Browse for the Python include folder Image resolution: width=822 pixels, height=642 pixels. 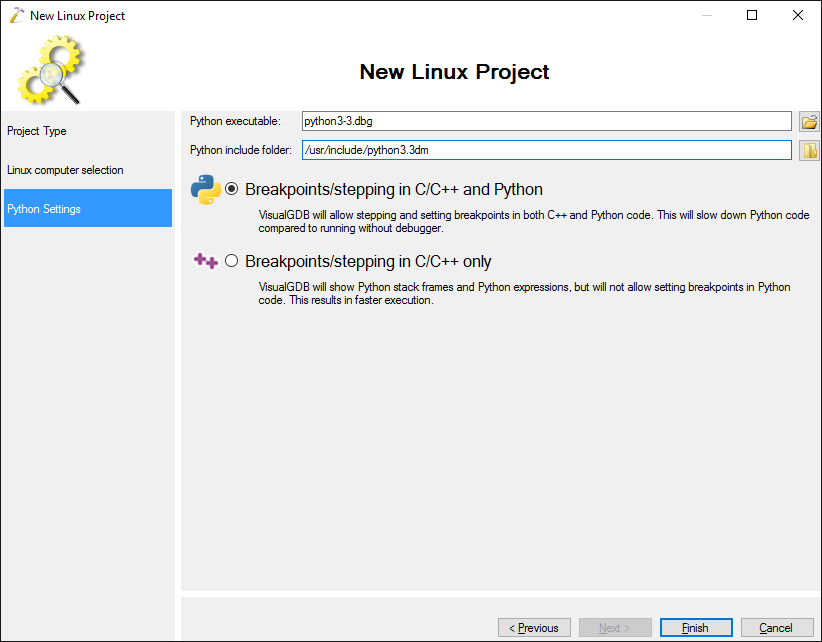810,151
